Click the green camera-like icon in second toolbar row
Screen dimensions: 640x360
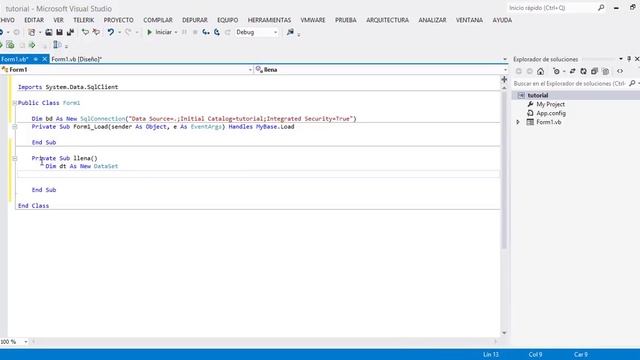click(11, 45)
